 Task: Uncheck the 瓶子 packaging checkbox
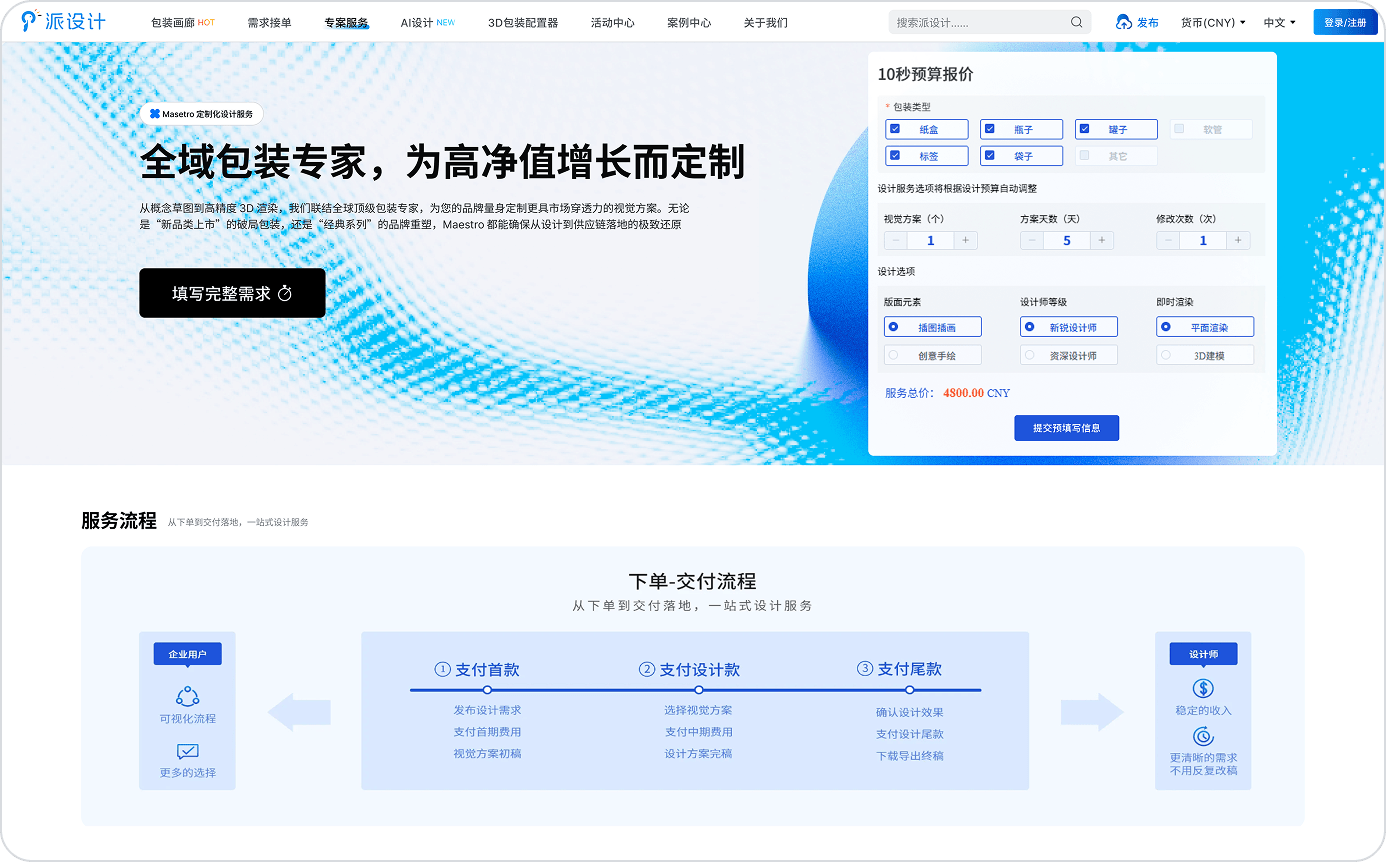[990, 129]
